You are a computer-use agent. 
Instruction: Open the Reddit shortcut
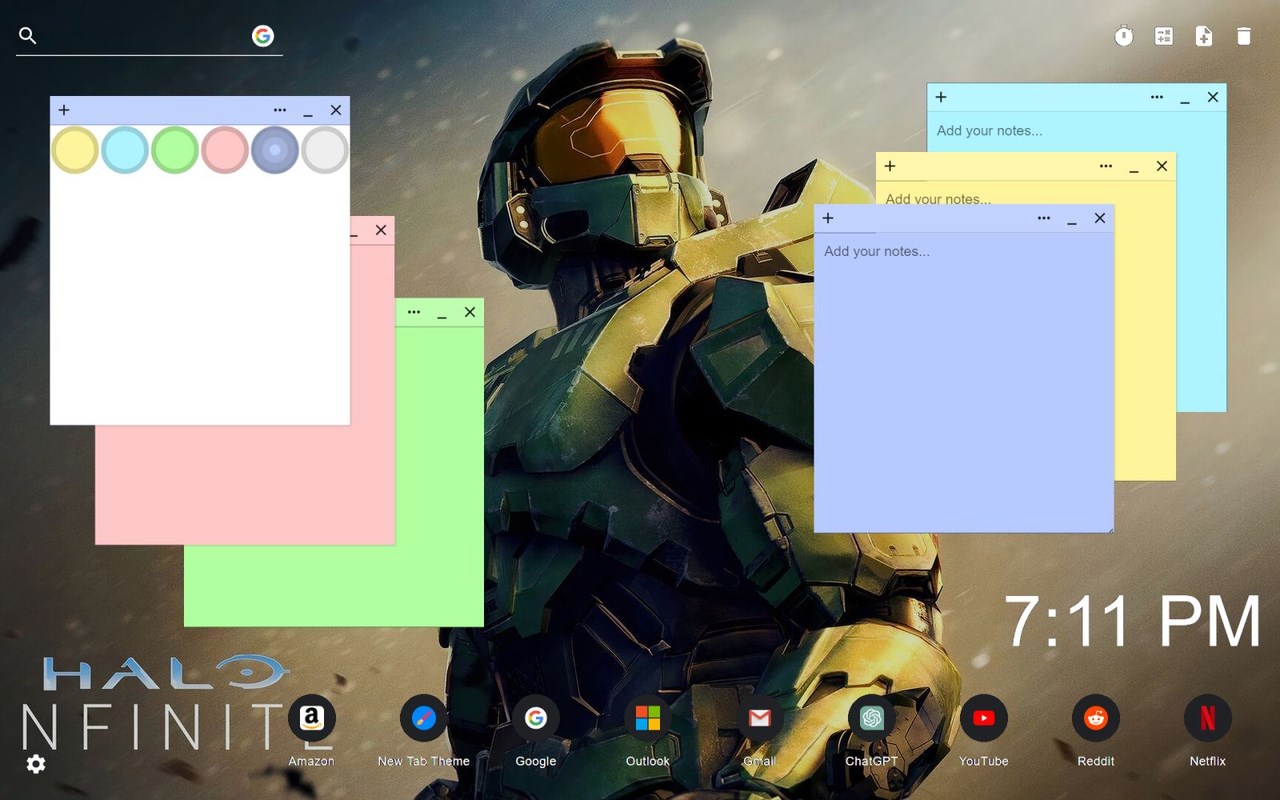click(1096, 718)
